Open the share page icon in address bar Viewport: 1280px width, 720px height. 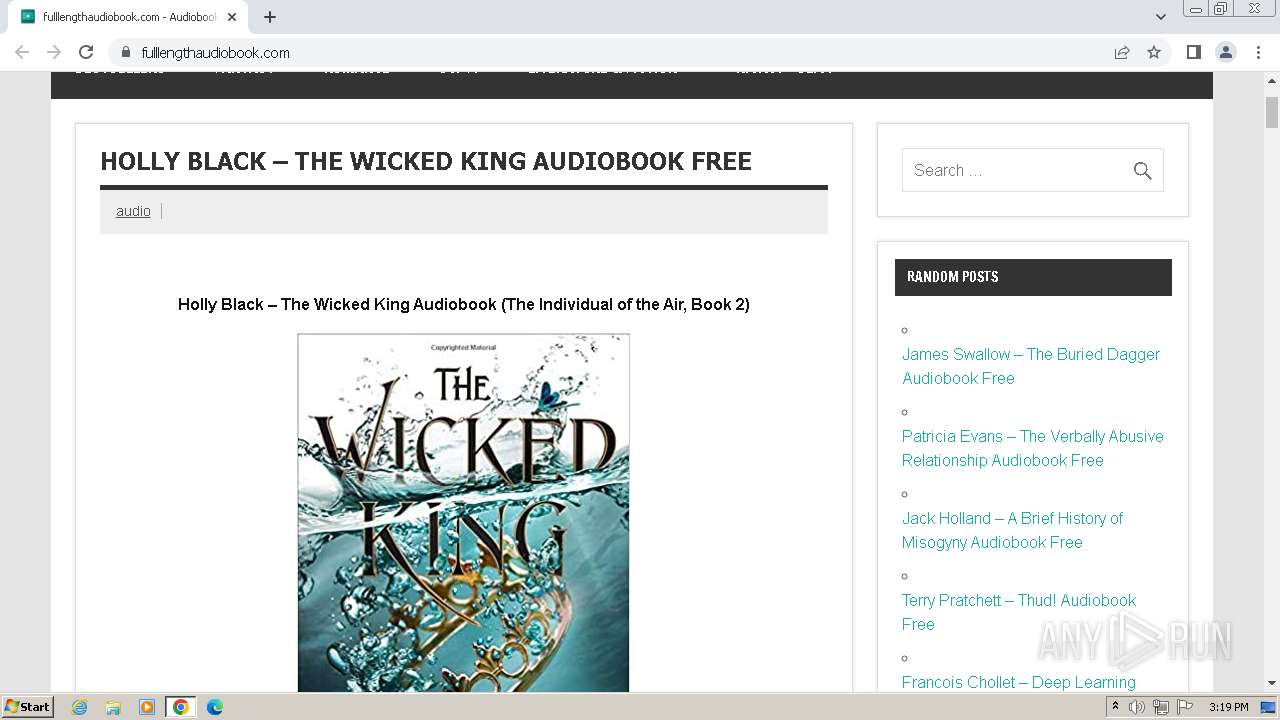(1122, 52)
